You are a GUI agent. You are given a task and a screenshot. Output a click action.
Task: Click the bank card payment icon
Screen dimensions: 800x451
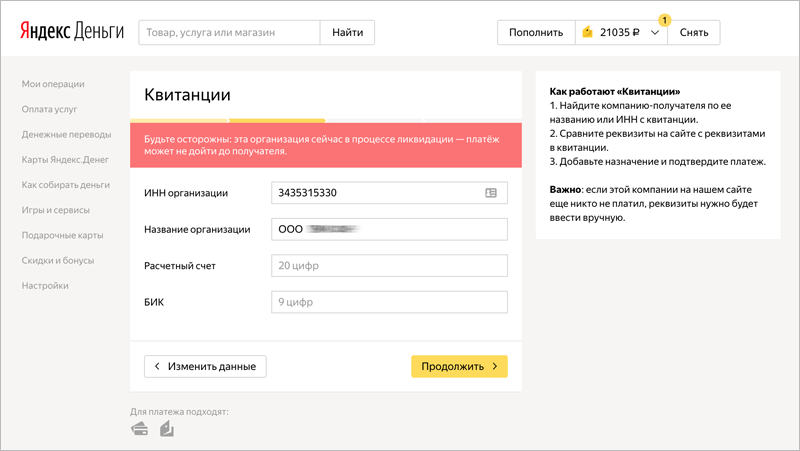(140, 430)
